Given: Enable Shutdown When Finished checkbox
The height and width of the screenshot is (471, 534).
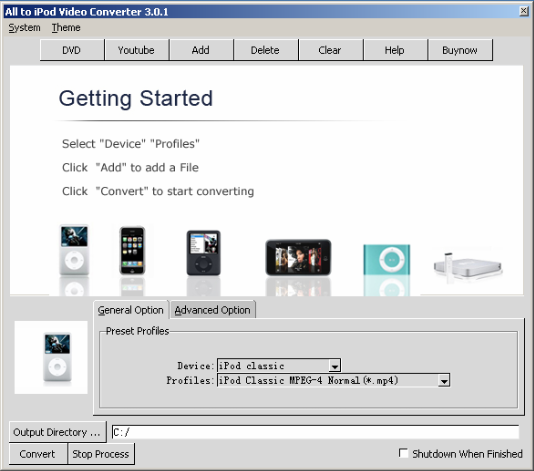Looking at the screenshot, I should pos(403,453).
